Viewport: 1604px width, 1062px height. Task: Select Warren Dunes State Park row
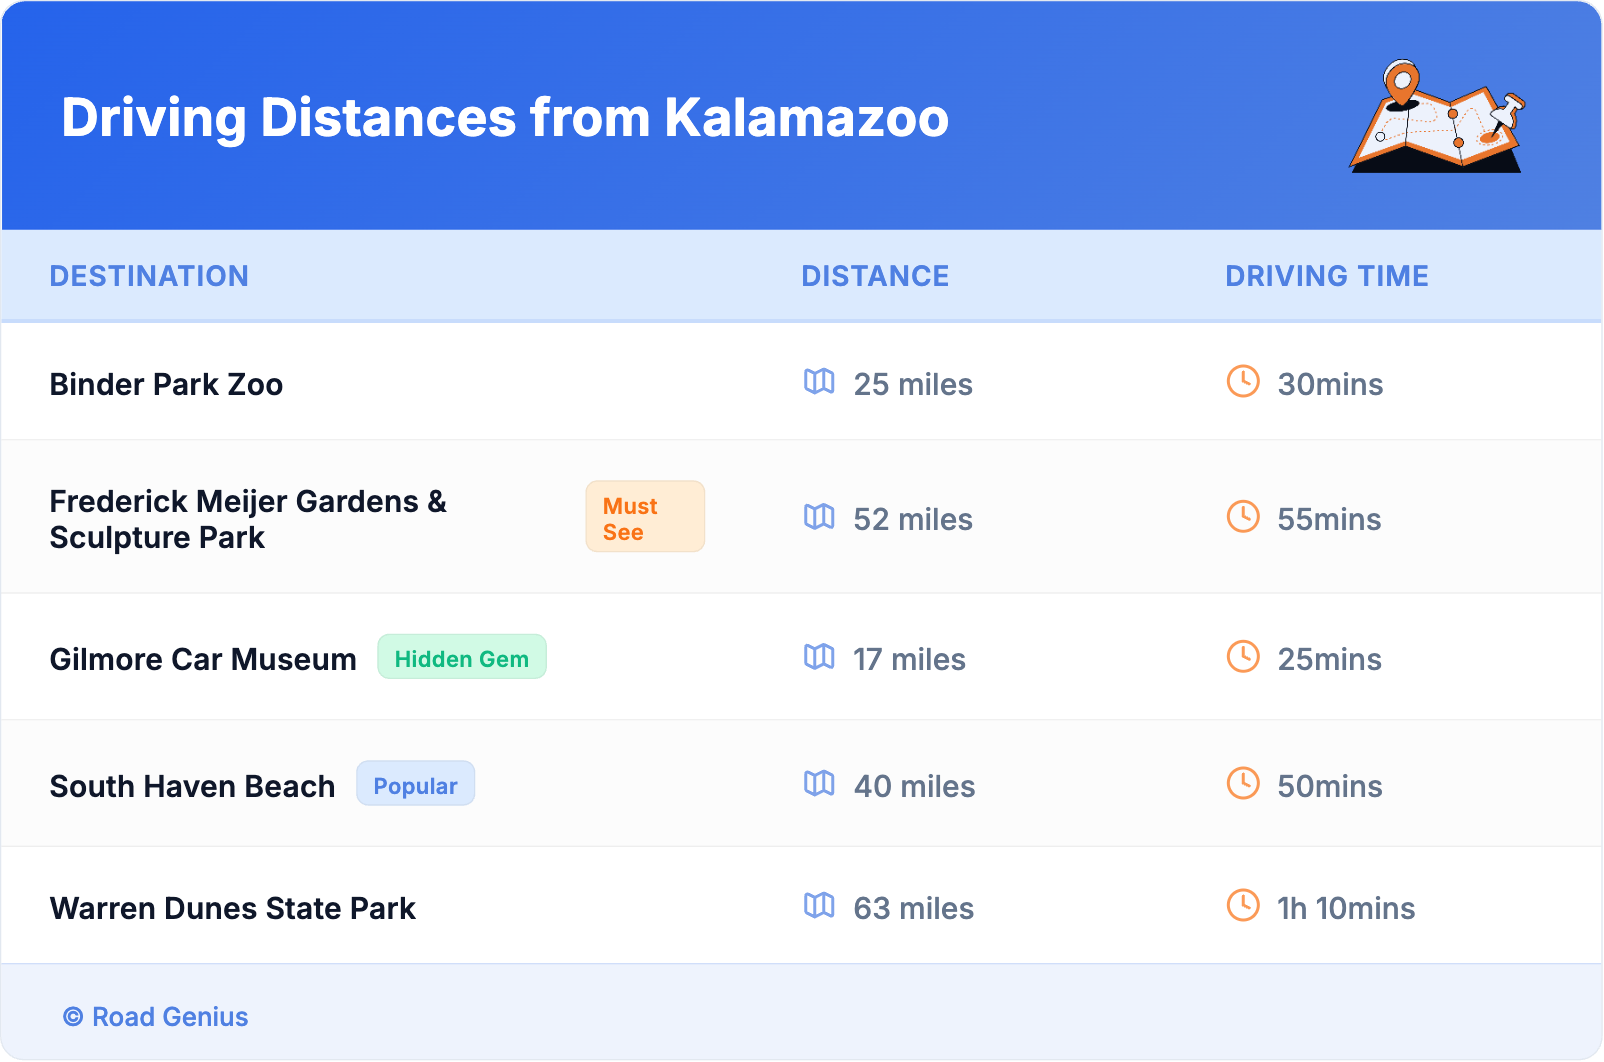pyautogui.click(x=233, y=909)
